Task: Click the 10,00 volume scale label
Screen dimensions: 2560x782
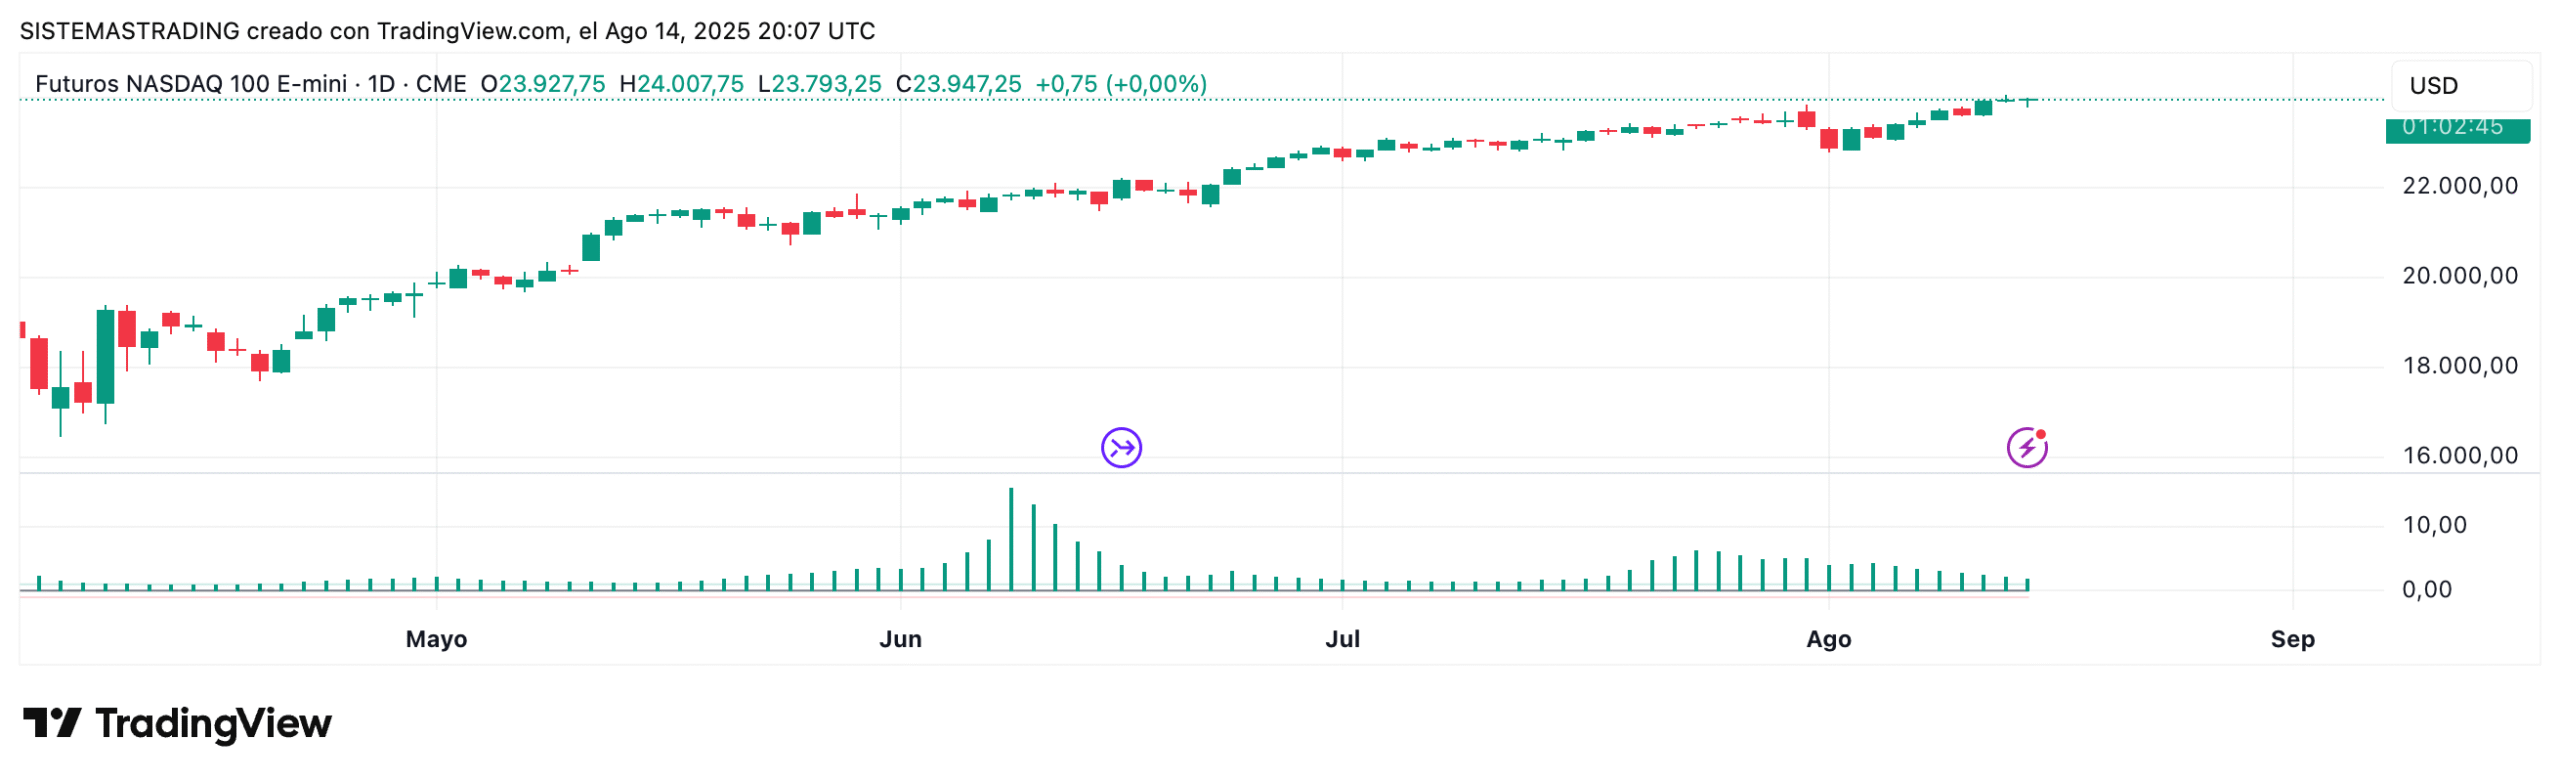Action: tap(2433, 525)
